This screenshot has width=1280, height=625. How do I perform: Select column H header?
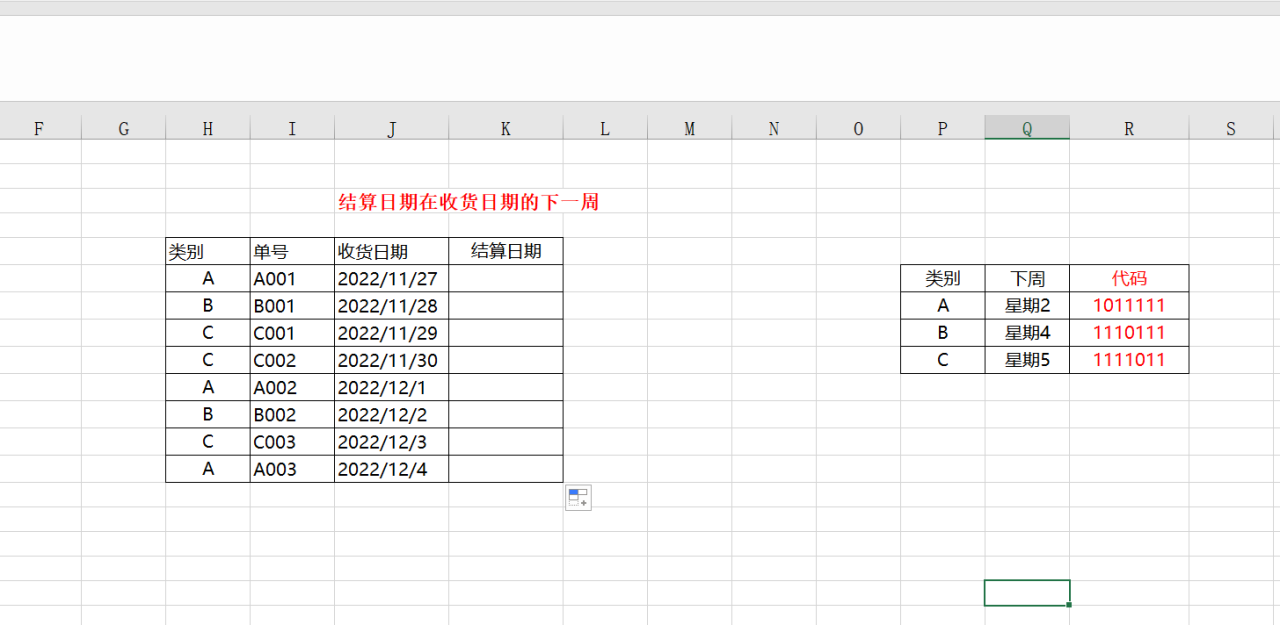(x=208, y=128)
